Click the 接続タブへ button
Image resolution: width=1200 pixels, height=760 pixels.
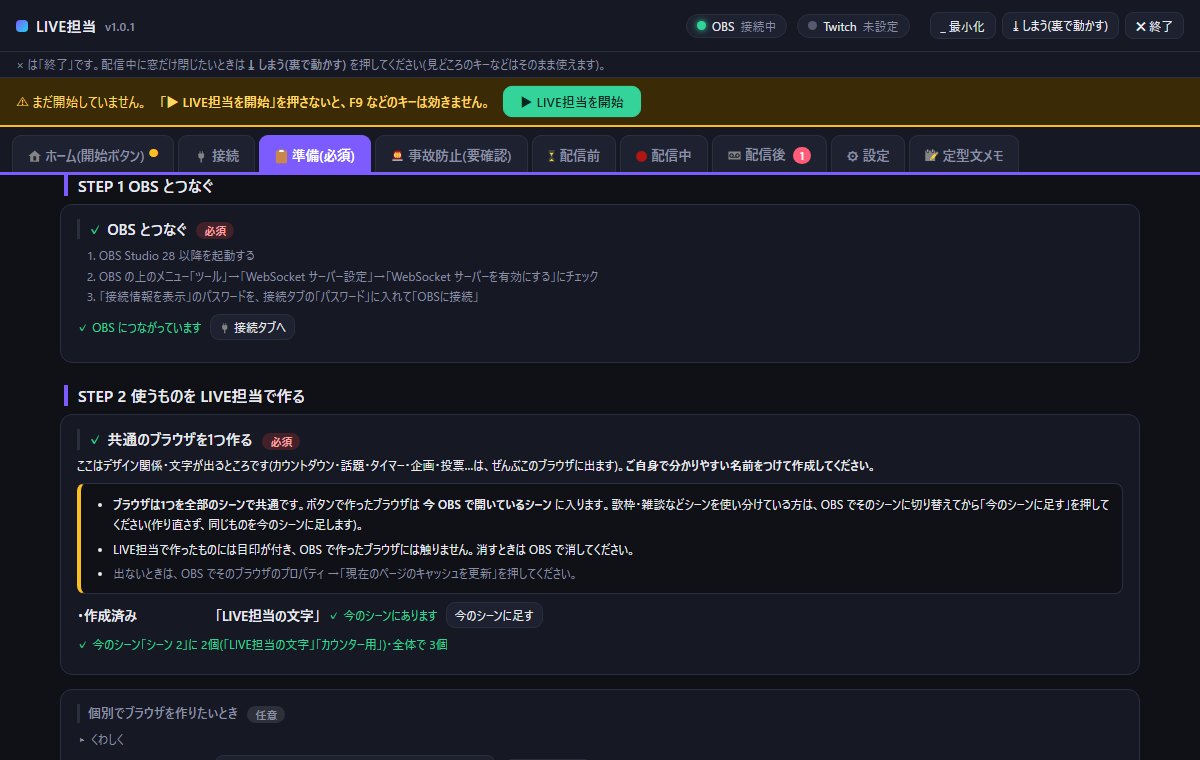[252, 327]
